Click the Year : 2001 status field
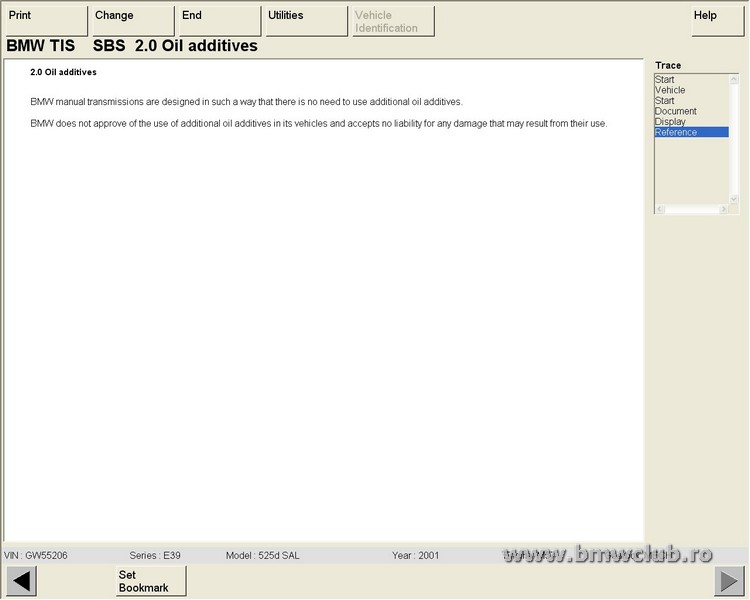 (415, 556)
